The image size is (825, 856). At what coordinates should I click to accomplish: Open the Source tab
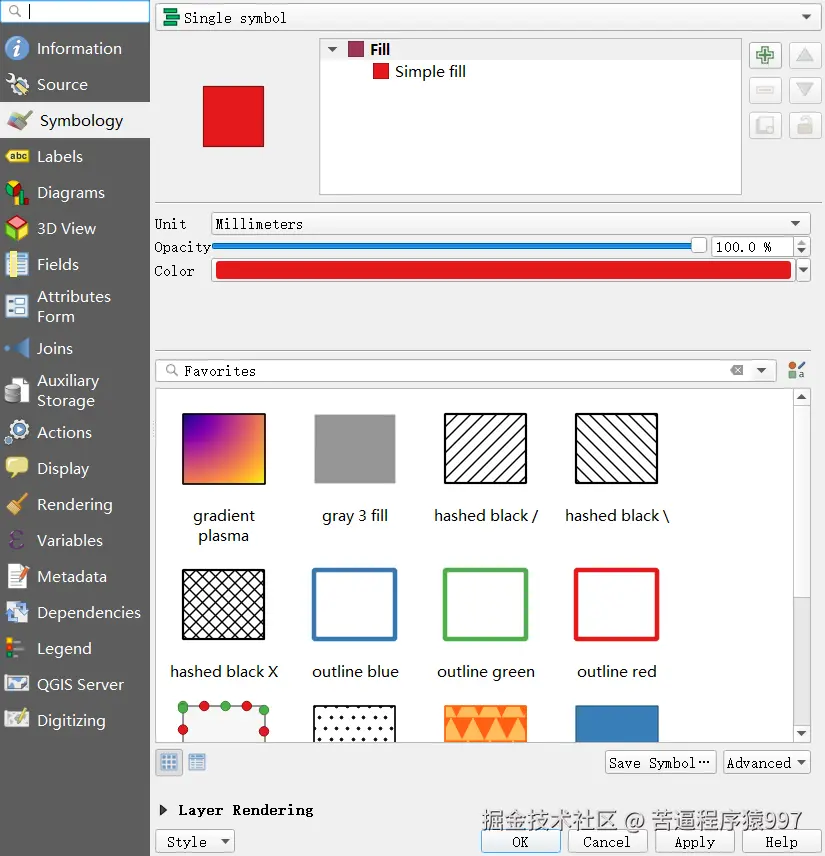[75, 85]
